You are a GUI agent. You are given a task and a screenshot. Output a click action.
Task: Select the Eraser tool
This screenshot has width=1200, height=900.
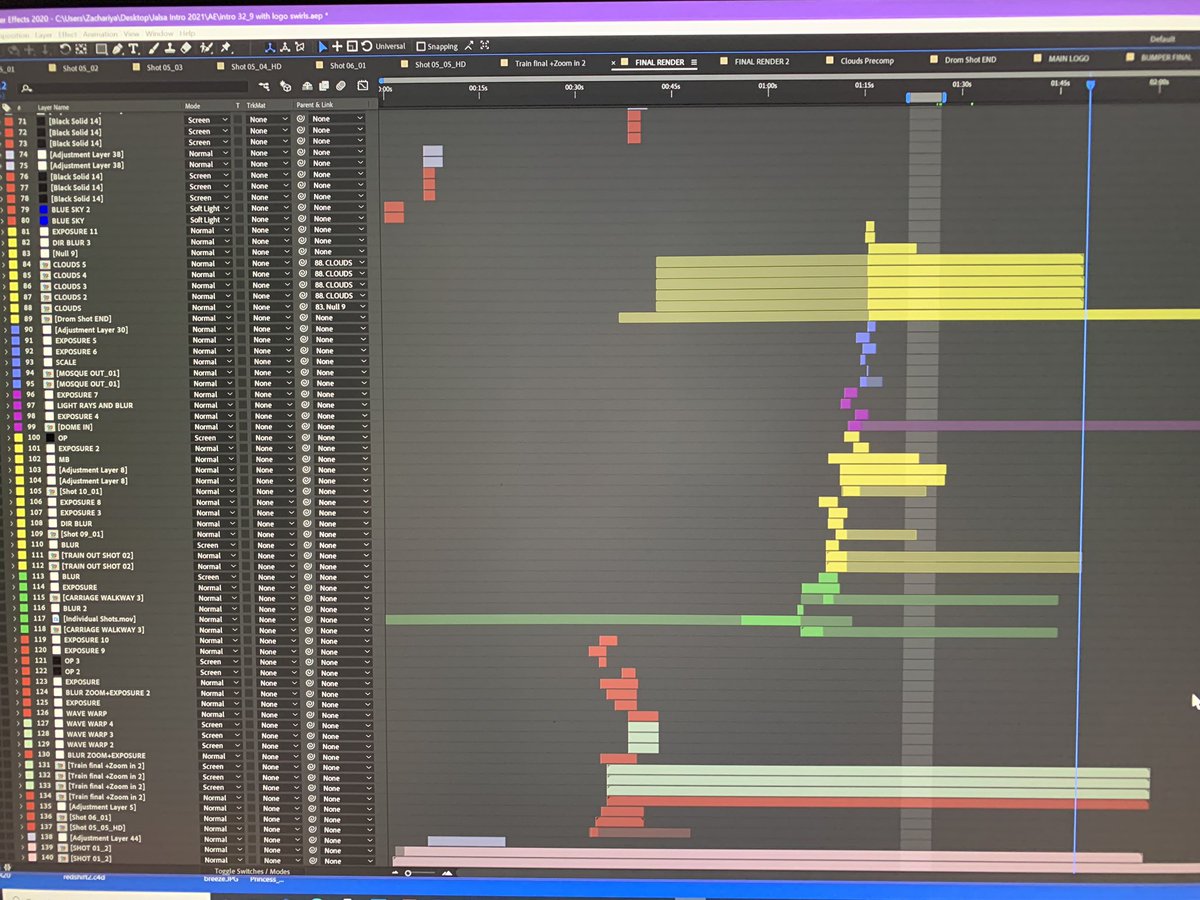(186, 48)
